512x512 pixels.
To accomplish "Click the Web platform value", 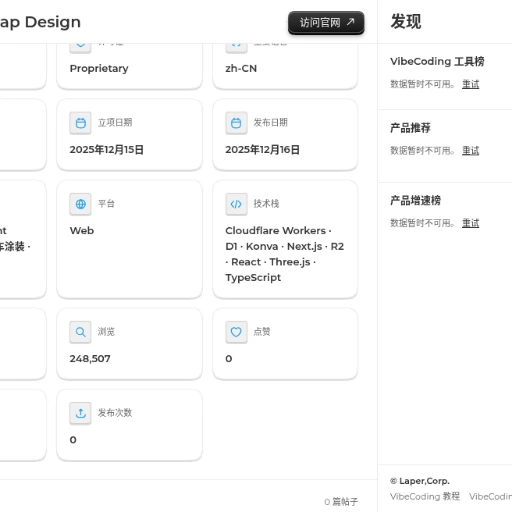I will [82, 231].
